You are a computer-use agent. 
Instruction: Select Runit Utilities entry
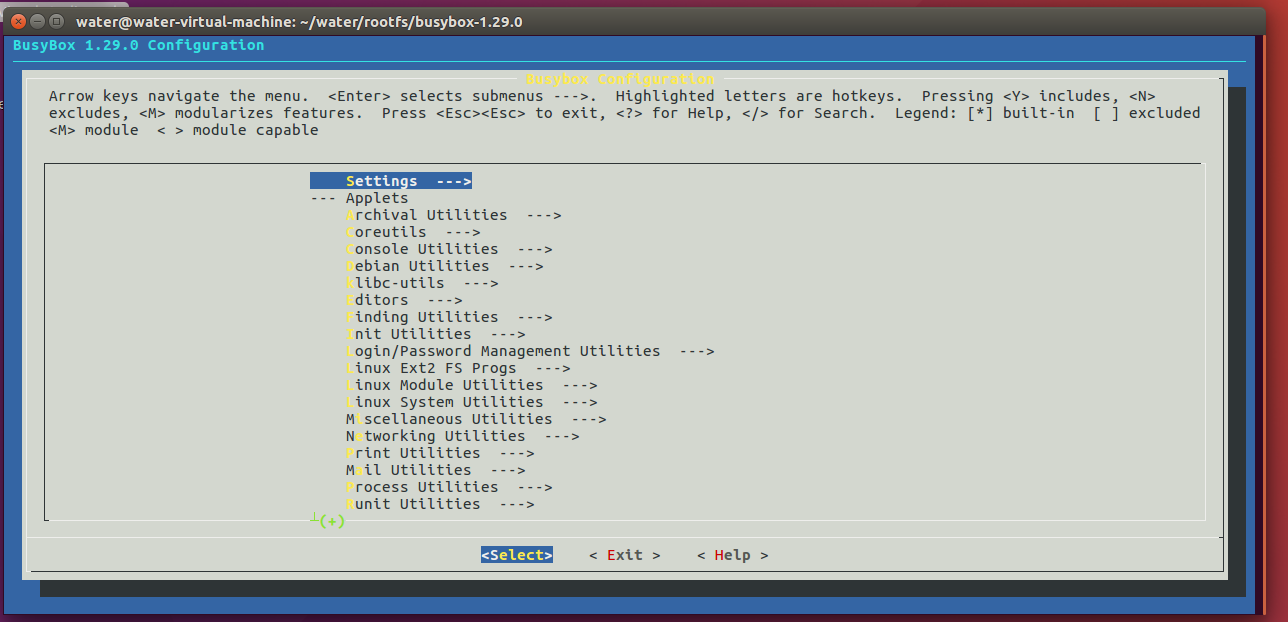(440, 504)
